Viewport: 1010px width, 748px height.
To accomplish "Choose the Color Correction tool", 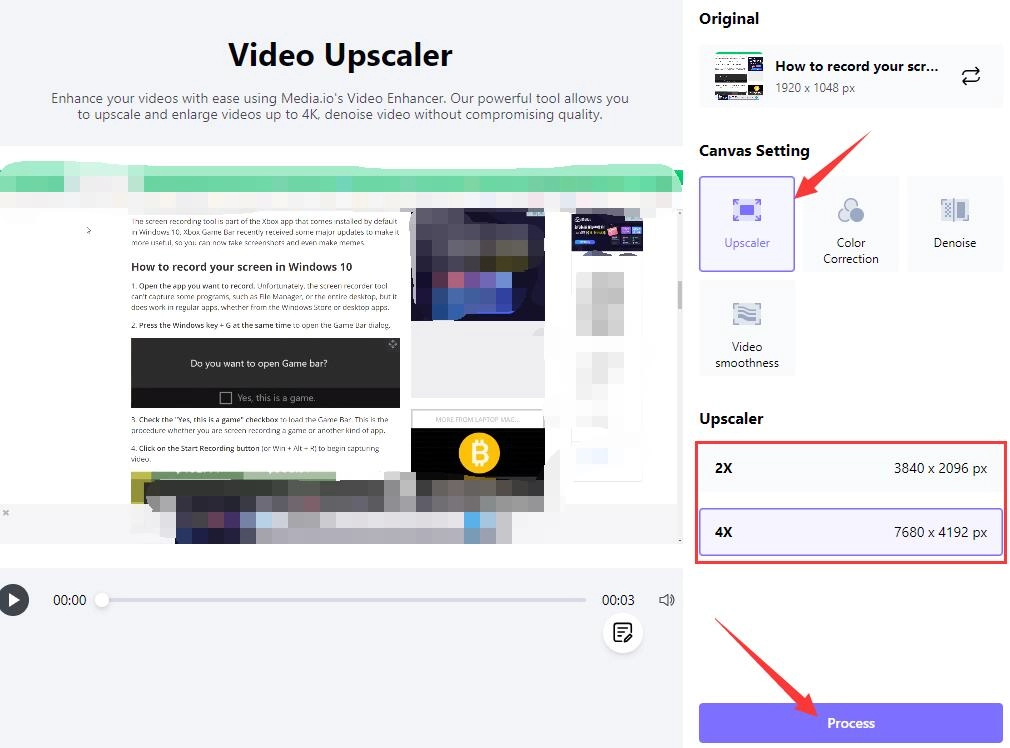I will coord(850,223).
